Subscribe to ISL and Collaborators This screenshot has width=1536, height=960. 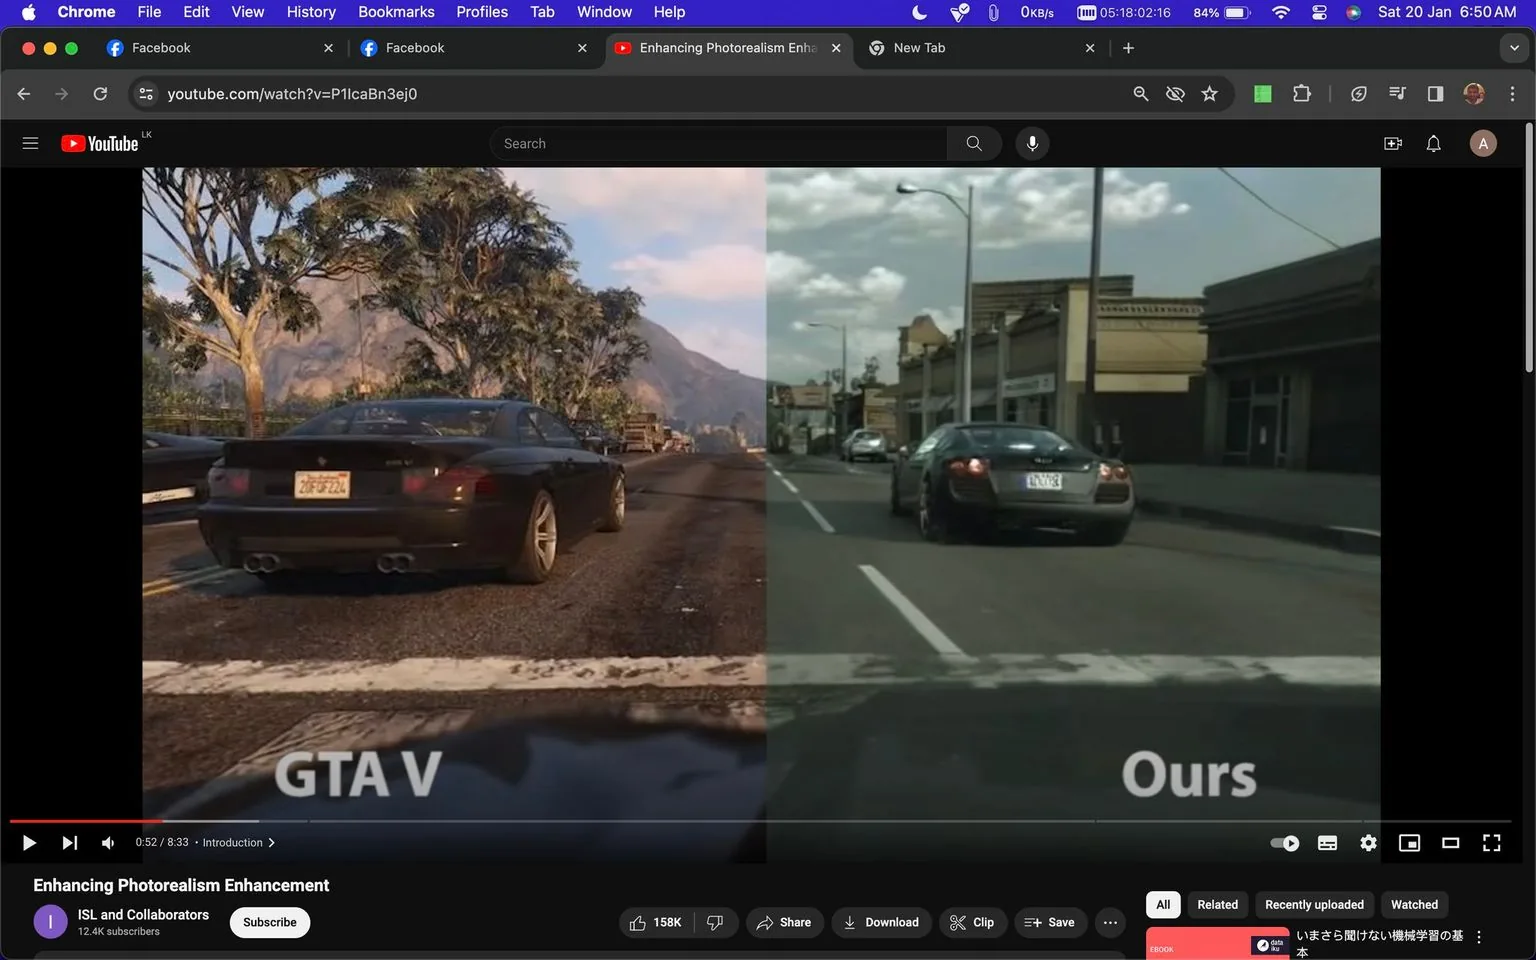tap(269, 921)
